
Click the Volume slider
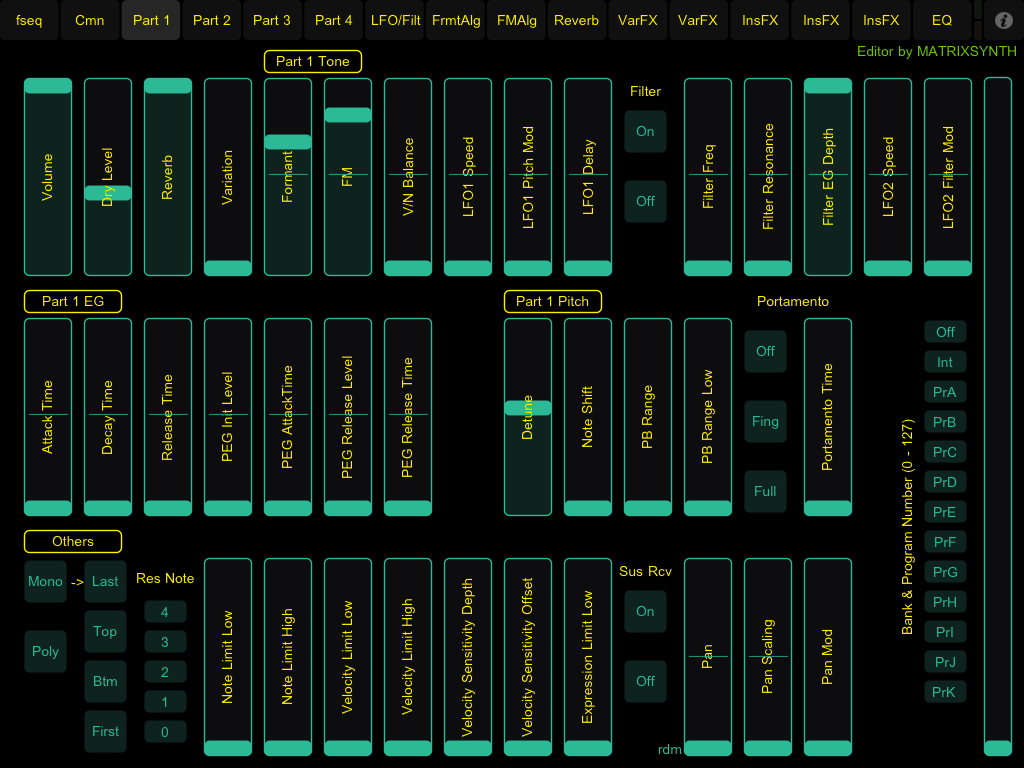(47, 177)
